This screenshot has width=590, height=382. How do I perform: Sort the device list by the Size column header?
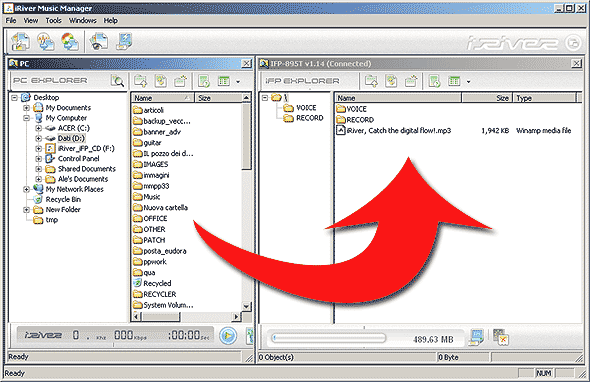click(487, 98)
